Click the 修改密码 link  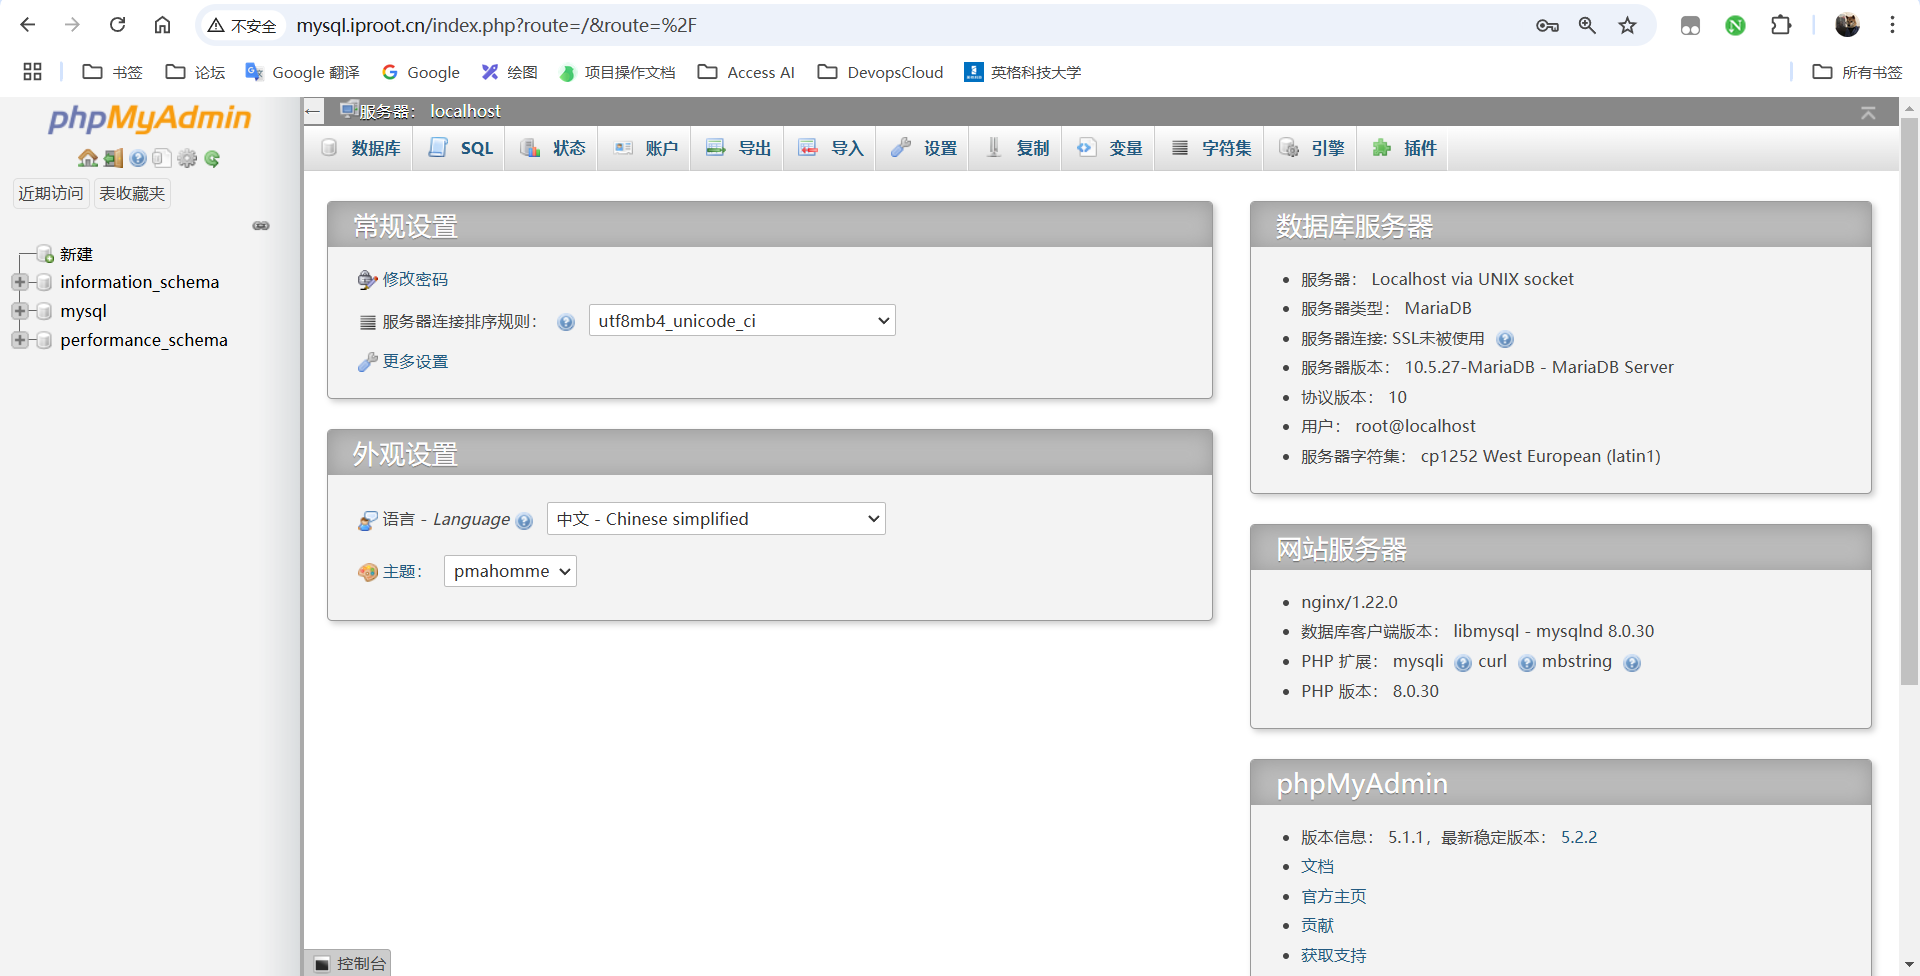tap(415, 280)
